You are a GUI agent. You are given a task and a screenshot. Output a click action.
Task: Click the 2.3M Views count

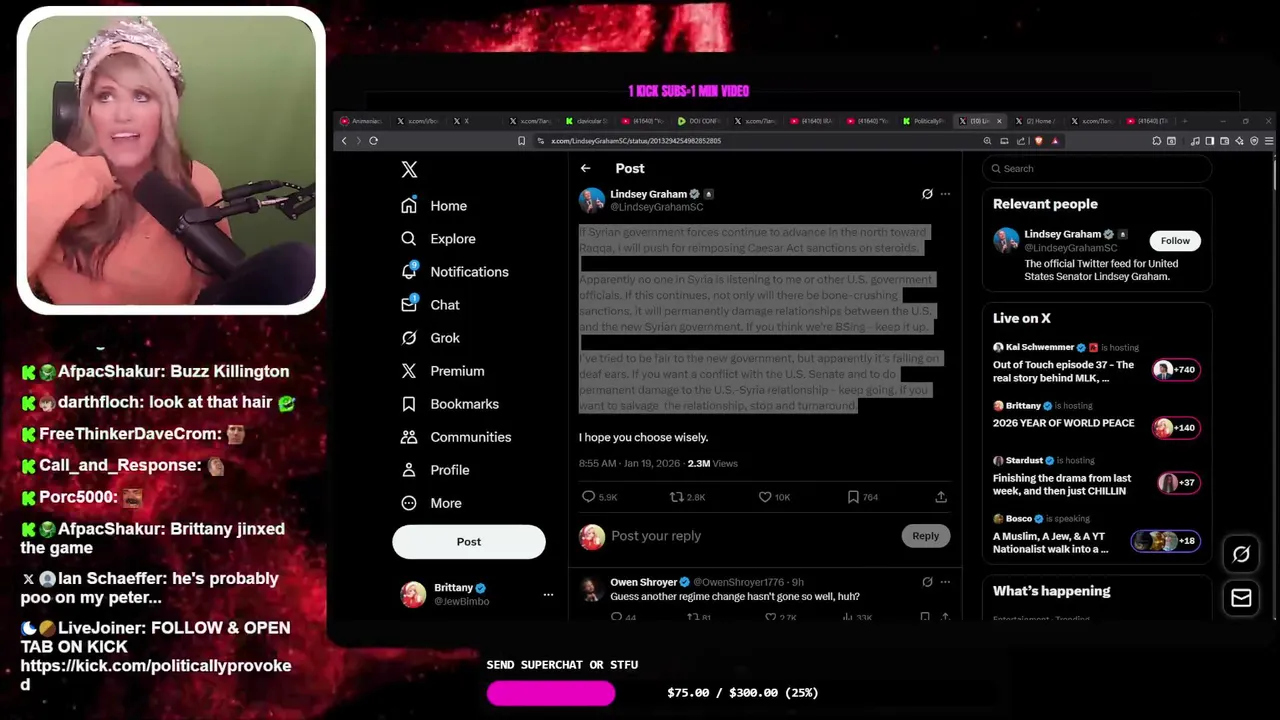(x=712, y=464)
